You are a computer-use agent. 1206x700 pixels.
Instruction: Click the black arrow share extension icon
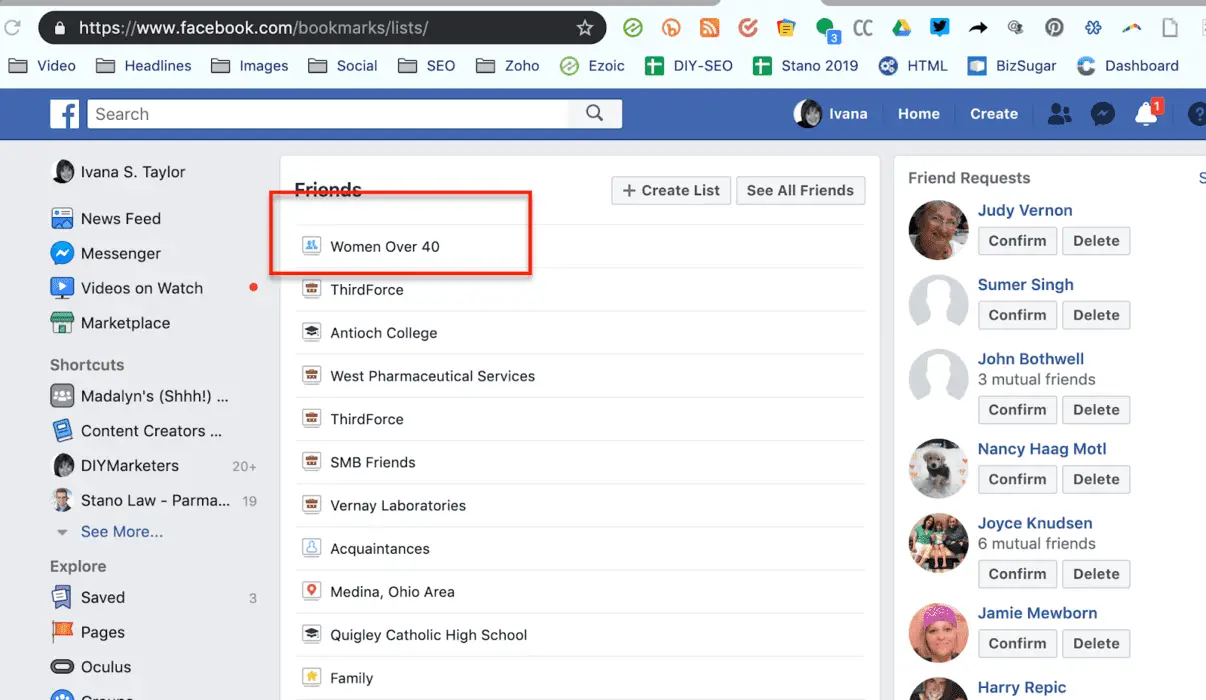(978, 28)
